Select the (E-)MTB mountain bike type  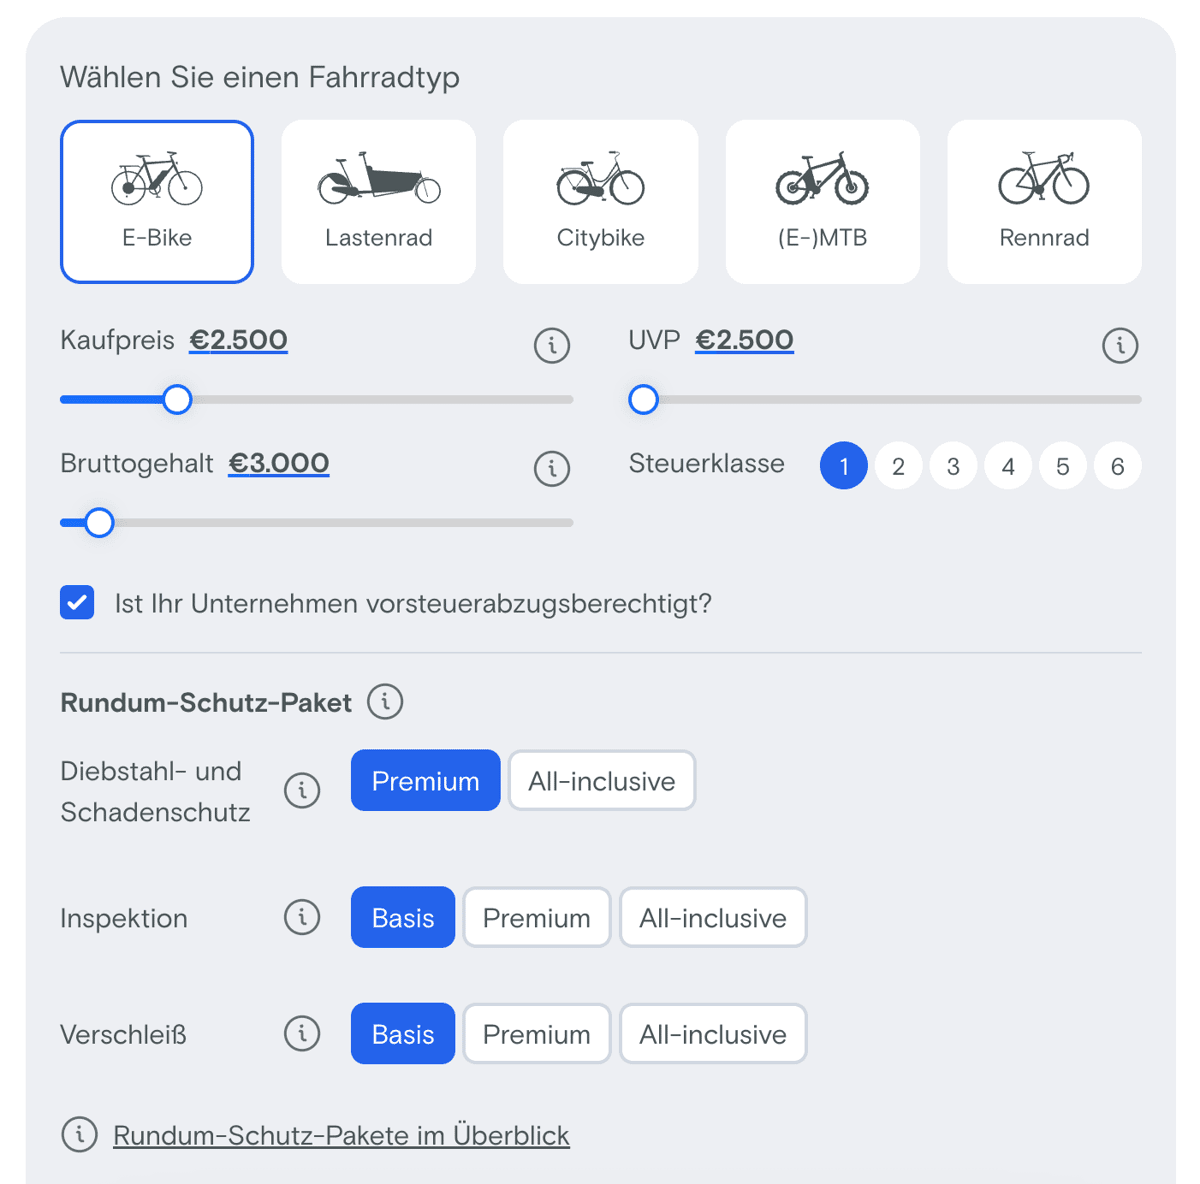tap(822, 202)
